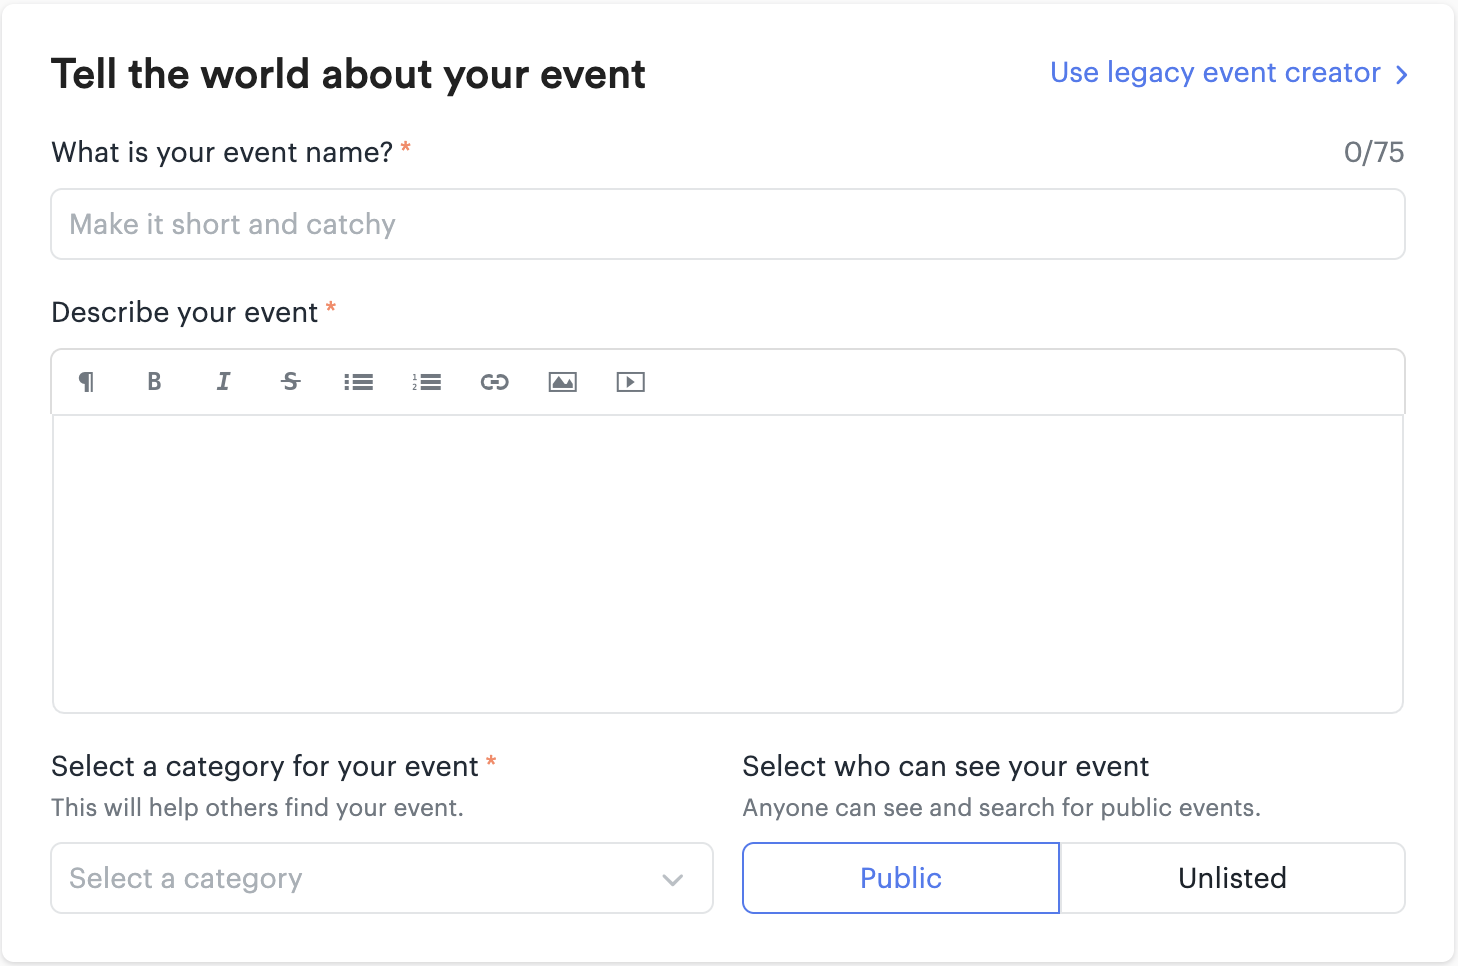Switch event visibility to Unlisted
The height and width of the screenshot is (966, 1458).
pos(1232,878)
